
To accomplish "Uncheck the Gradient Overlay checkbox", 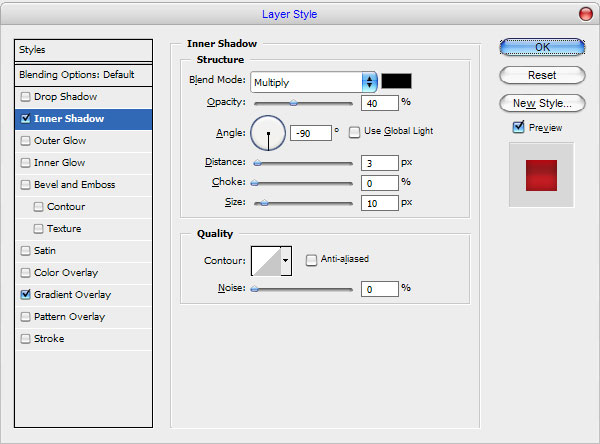I will (x=25, y=295).
